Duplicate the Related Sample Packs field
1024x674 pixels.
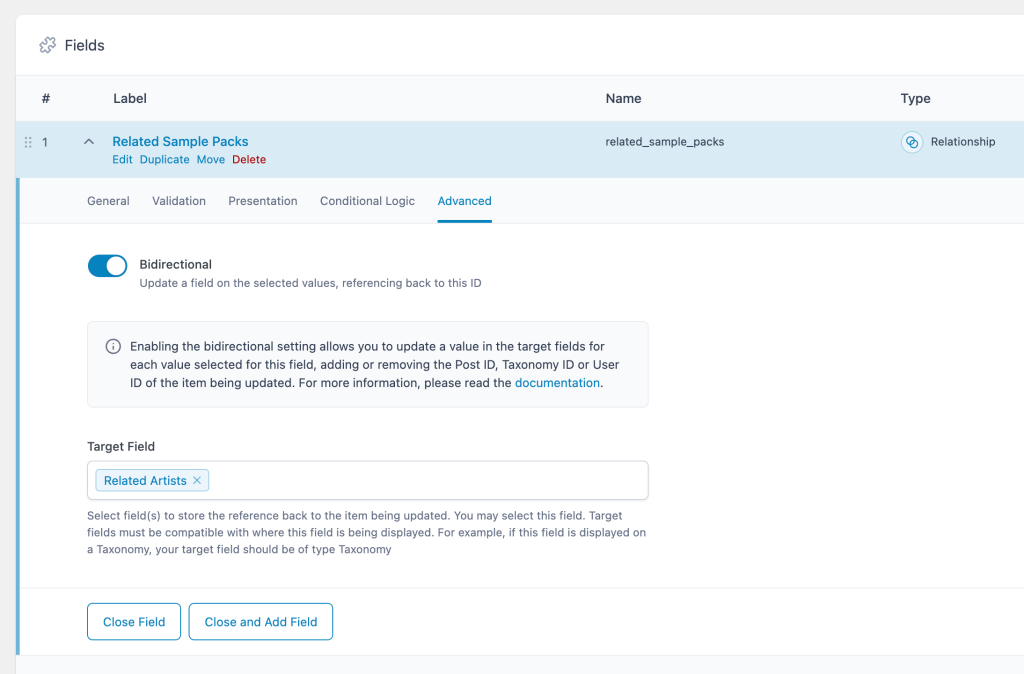click(164, 160)
